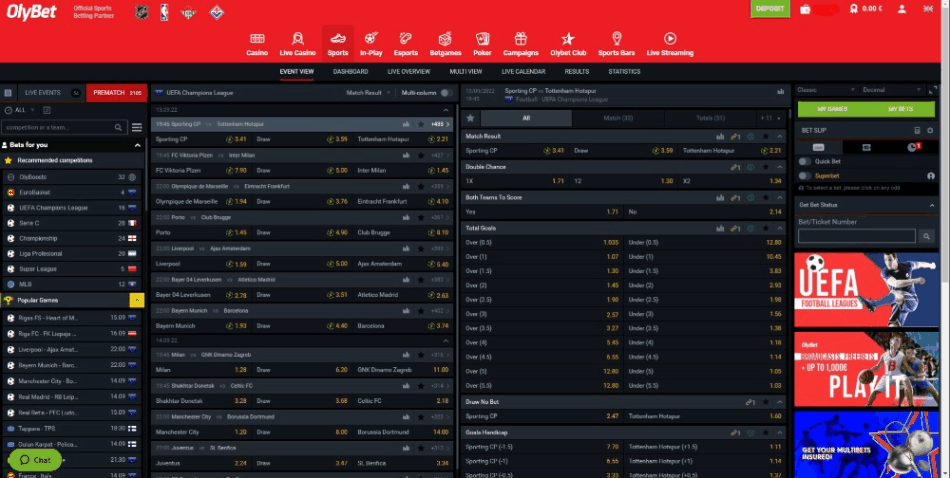The image size is (950, 478).
Task: Select the Match (33) markets tab
Action: pos(618,118)
